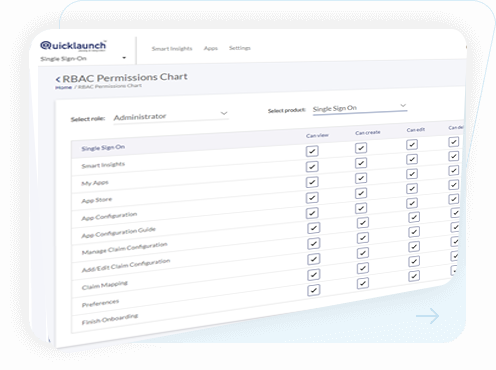Uncheck Can create for My Apps

click(x=361, y=163)
